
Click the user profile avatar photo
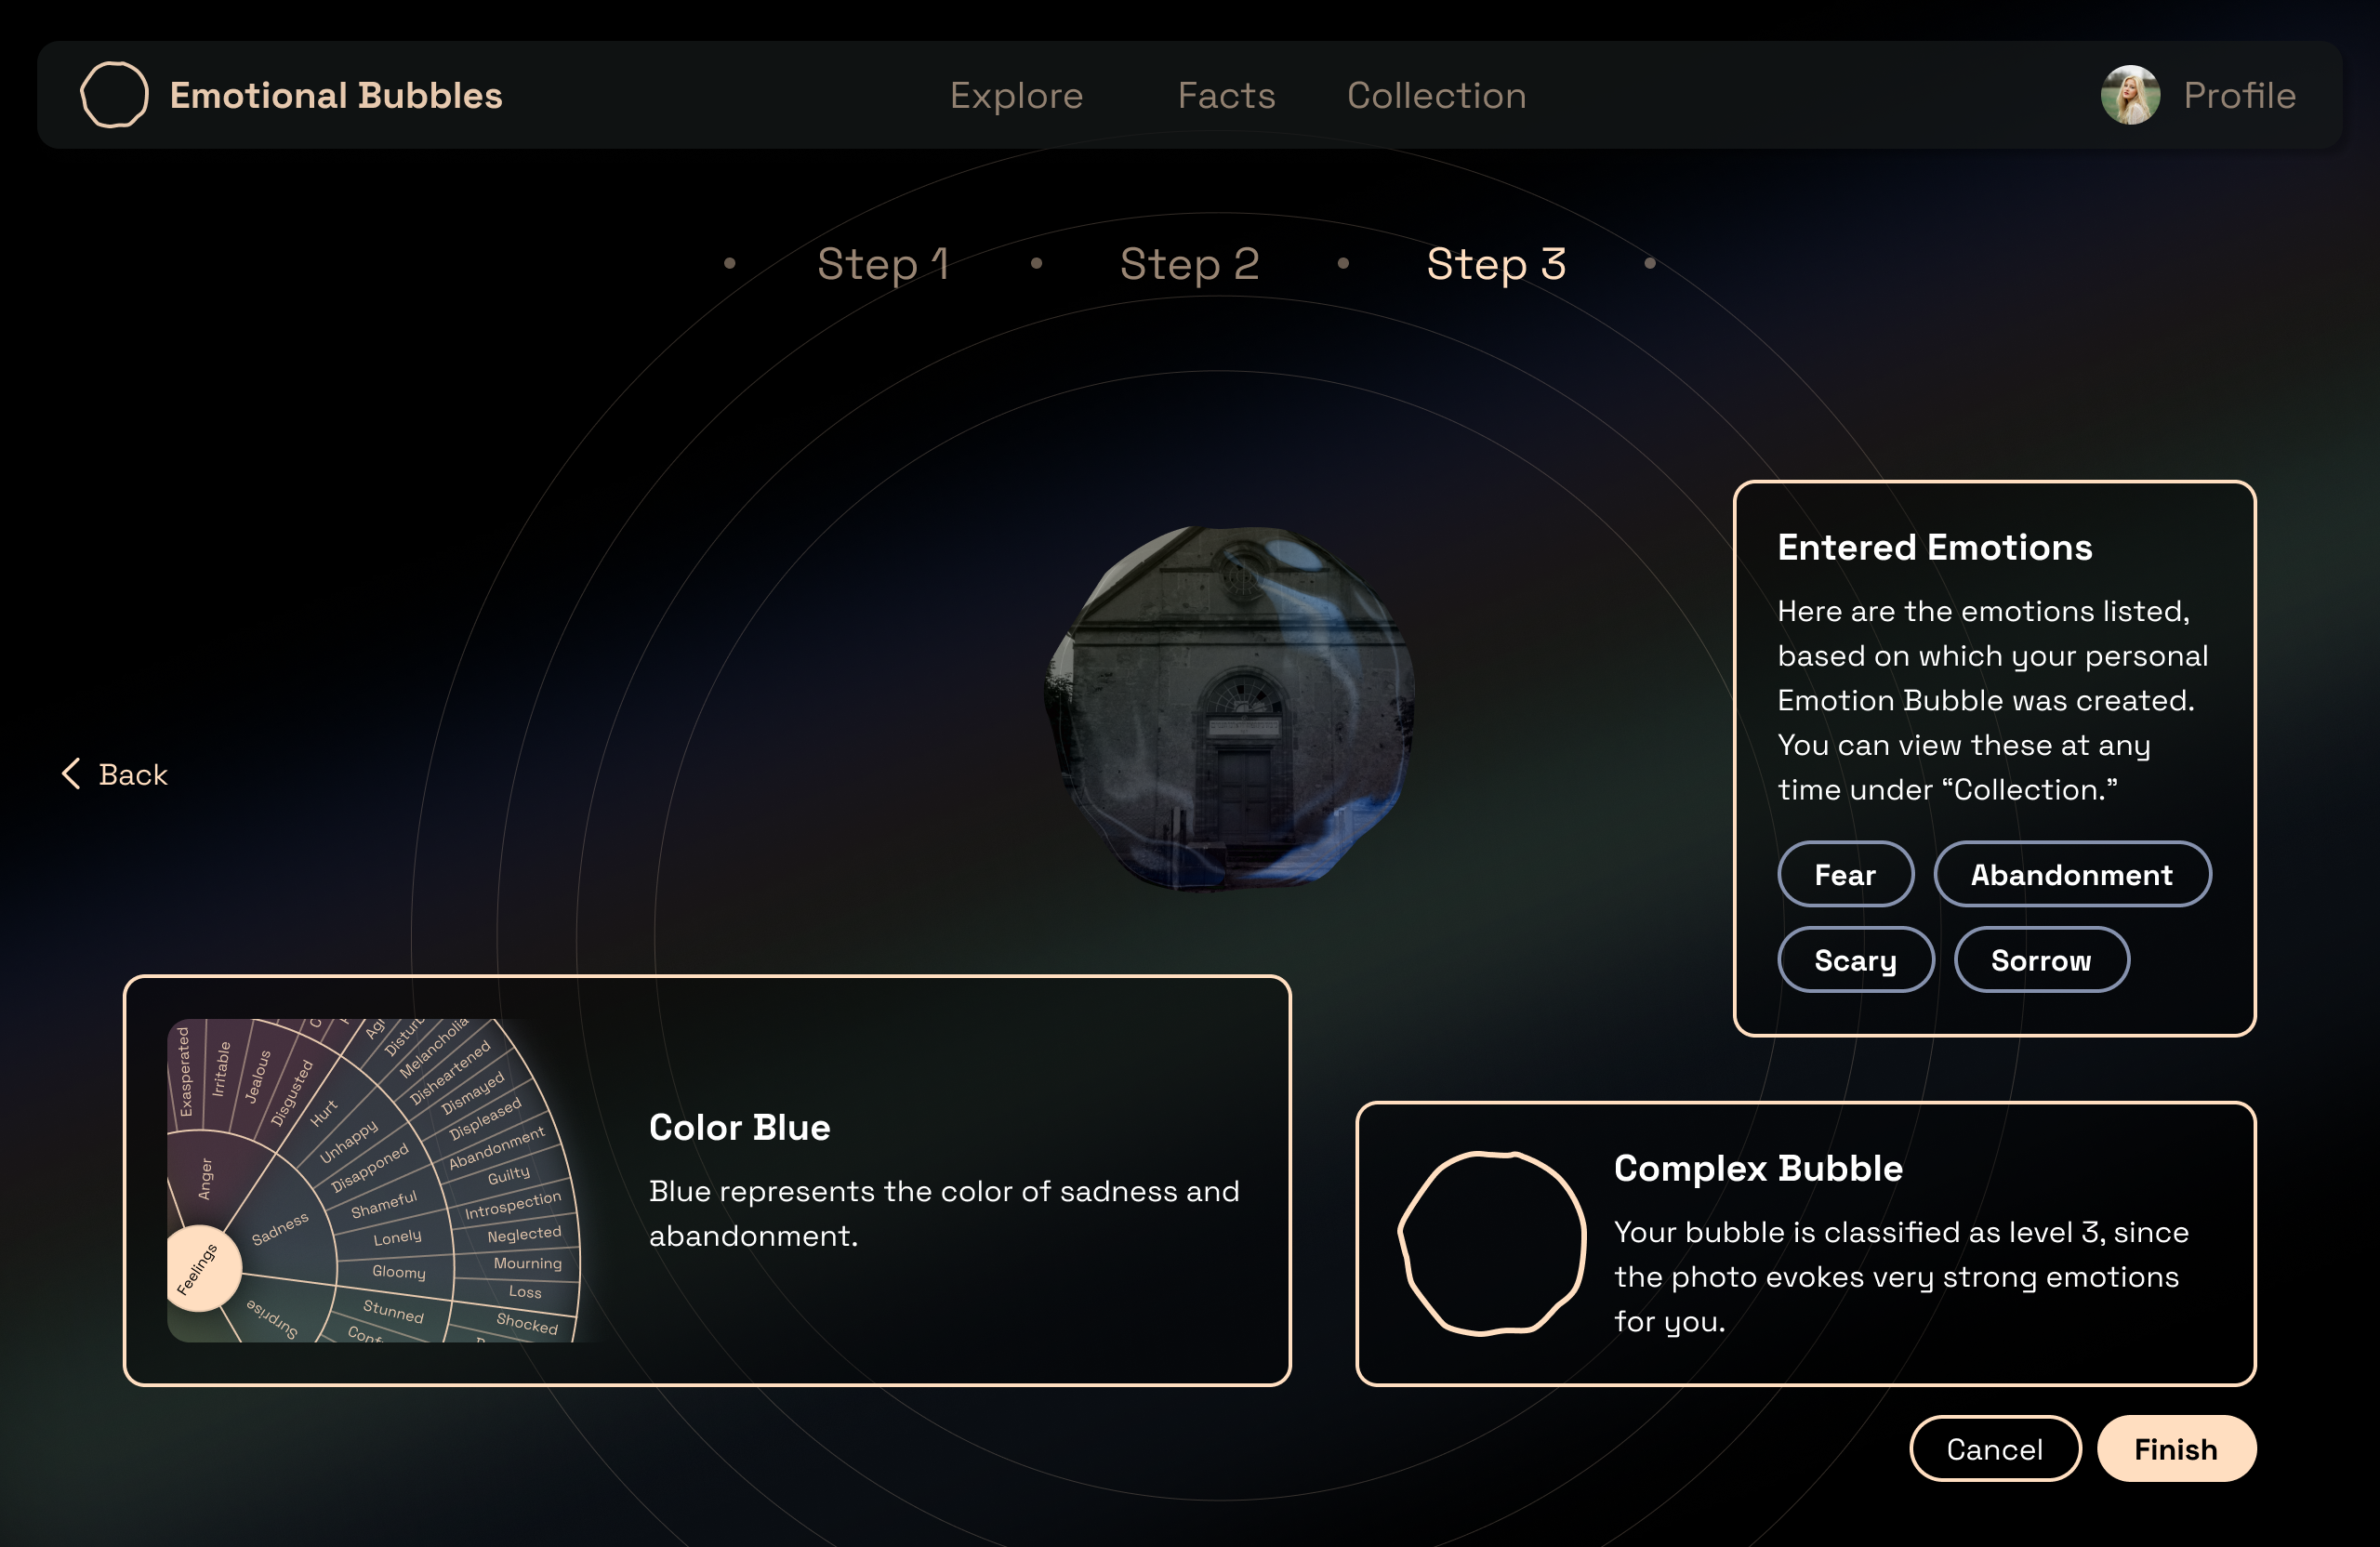coord(2130,95)
